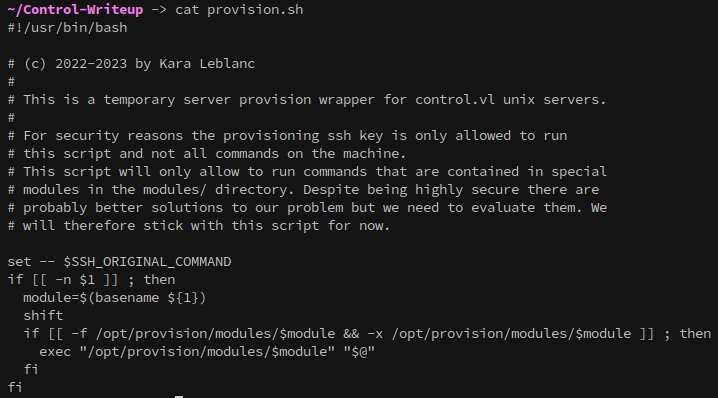Click the ~/Control-Writeup prompt path
This screenshot has height=398, width=718.
click(76, 10)
